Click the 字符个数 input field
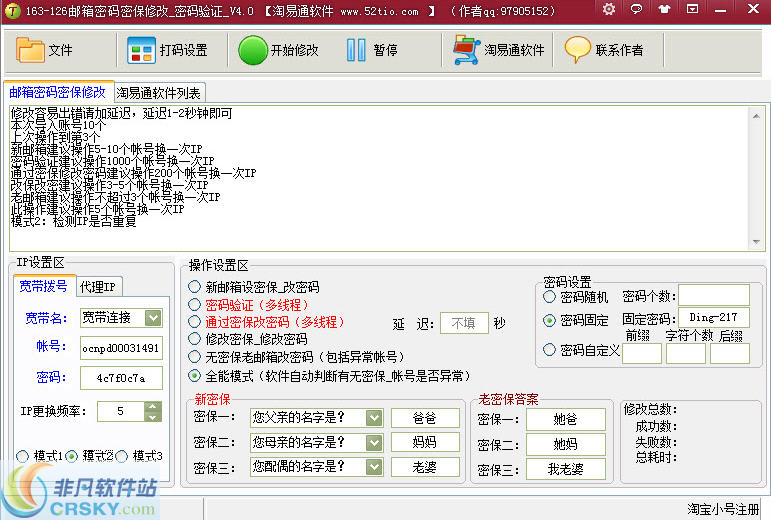This screenshot has height=520, width=771. click(686, 353)
